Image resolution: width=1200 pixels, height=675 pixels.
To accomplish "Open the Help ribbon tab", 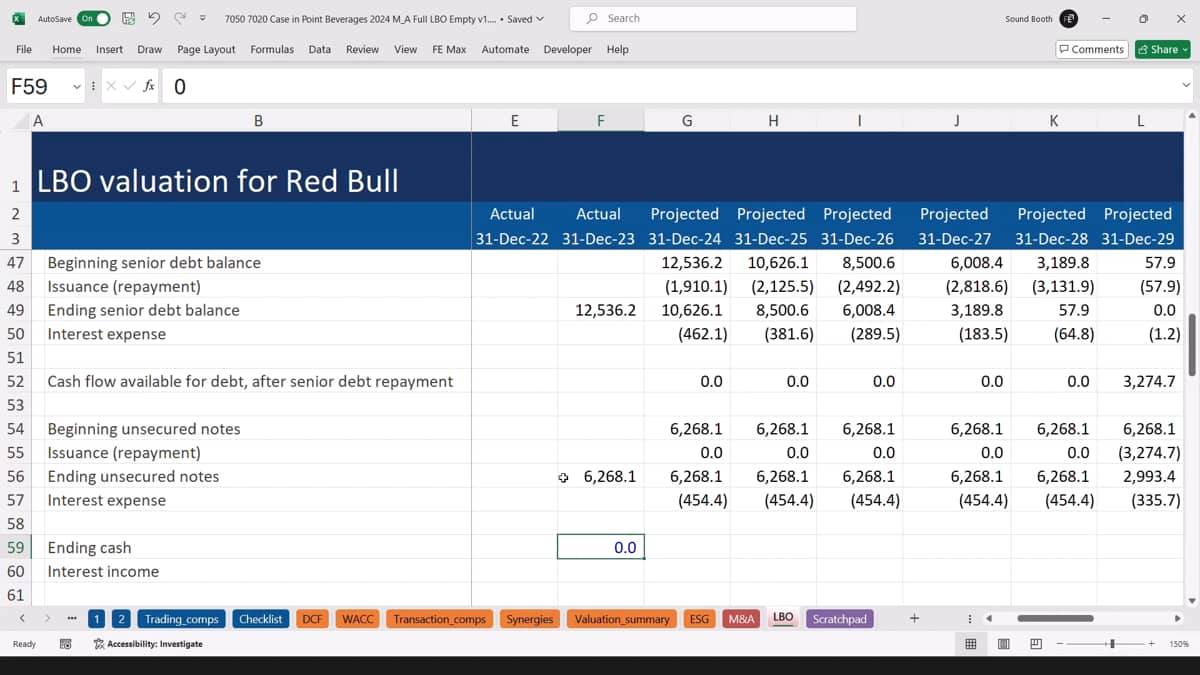I will click(618, 49).
